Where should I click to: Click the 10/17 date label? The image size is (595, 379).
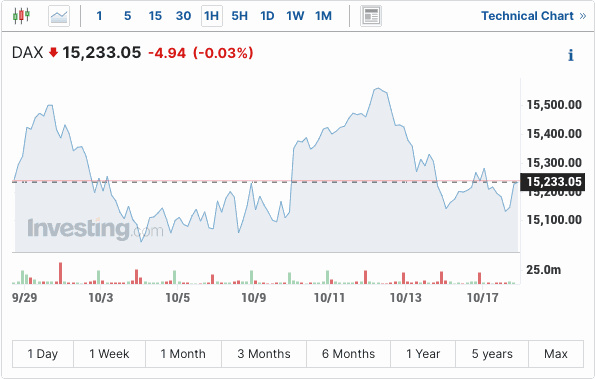[483, 298]
